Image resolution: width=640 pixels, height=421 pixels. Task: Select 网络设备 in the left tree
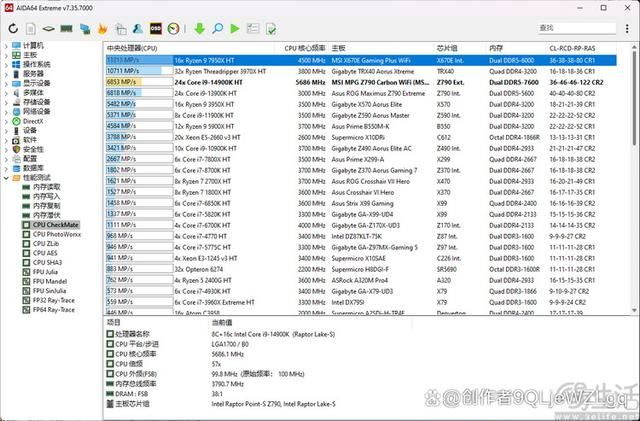[x=36, y=111]
